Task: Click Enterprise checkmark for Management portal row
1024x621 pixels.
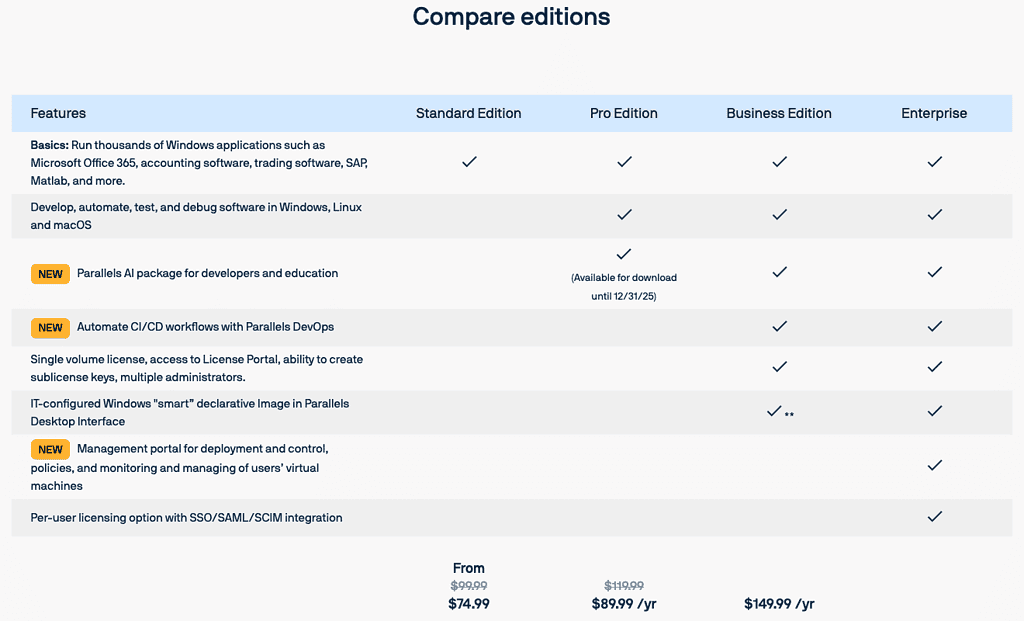Action: 934,465
